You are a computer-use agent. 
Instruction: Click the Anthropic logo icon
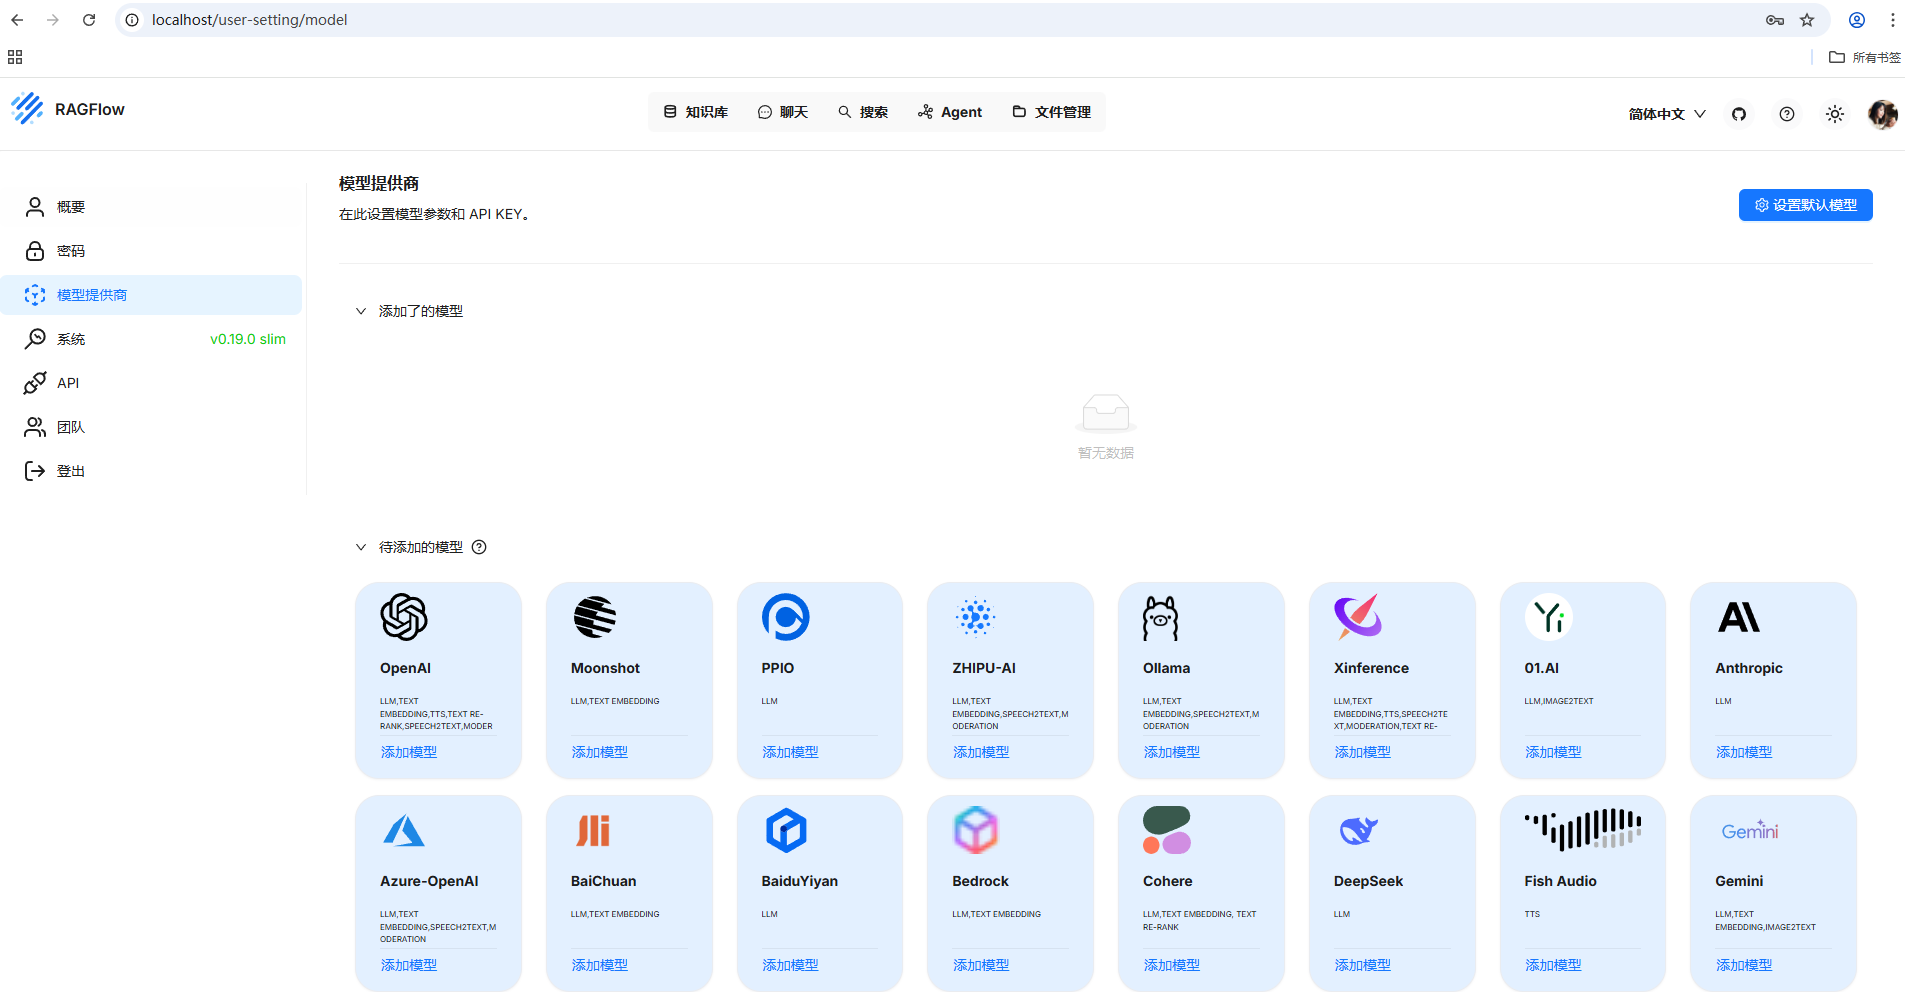click(1739, 617)
